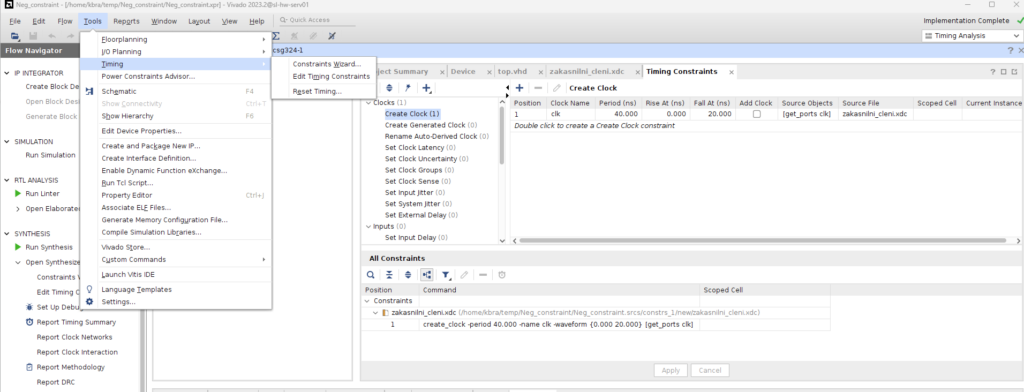Open the Reports menu
Image resolution: width=1024 pixels, height=392 pixels.
point(126,21)
